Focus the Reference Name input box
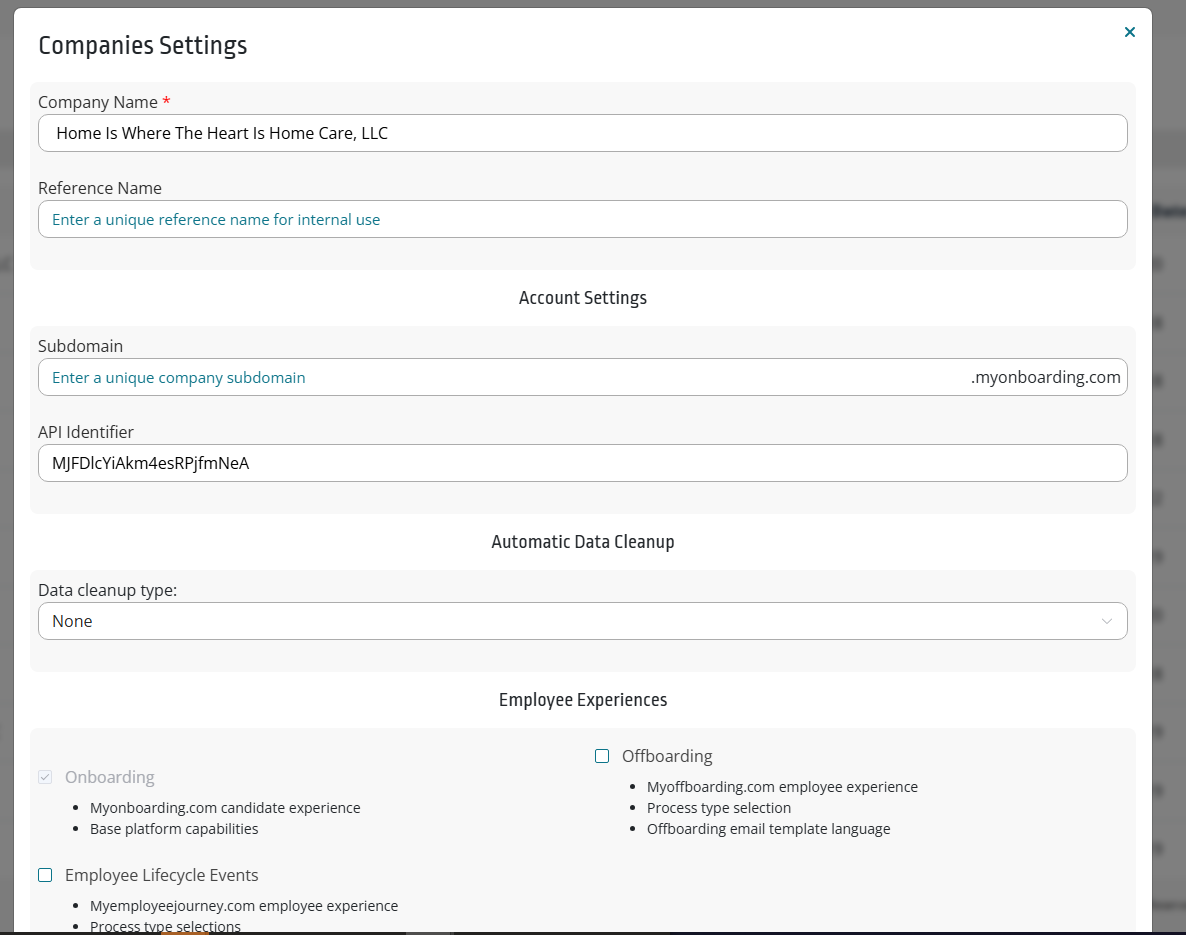The image size is (1186, 935). pyautogui.click(x=582, y=219)
